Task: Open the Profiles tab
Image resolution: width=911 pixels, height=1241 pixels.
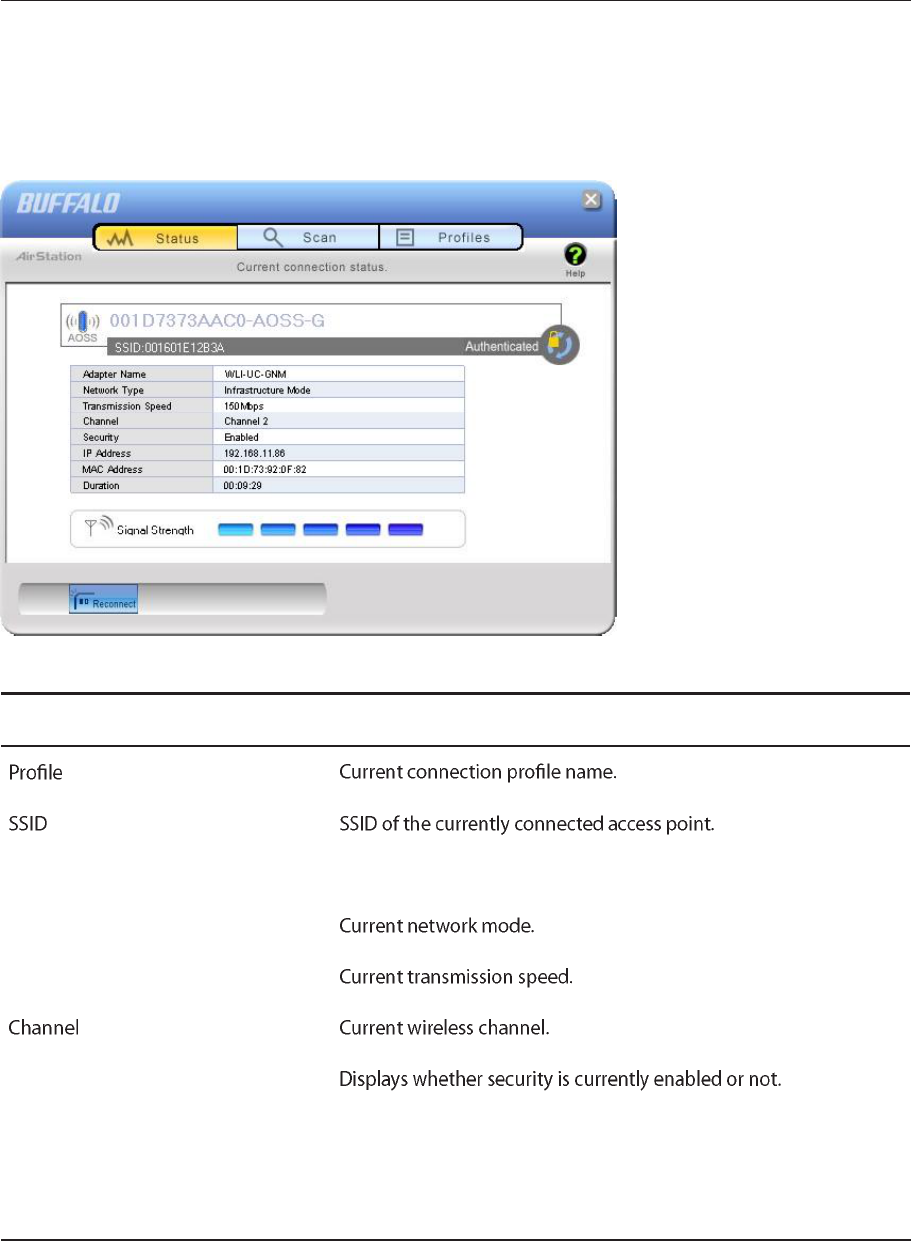Action: (x=451, y=238)
